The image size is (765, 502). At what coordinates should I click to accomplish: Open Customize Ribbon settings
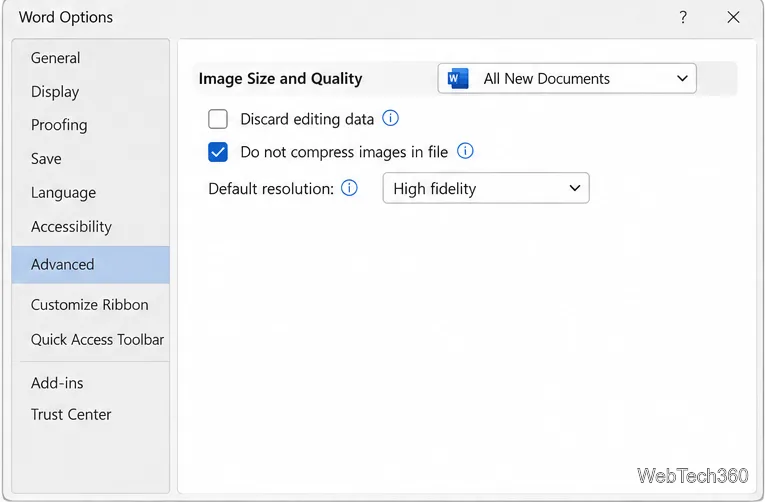(91, 305)
